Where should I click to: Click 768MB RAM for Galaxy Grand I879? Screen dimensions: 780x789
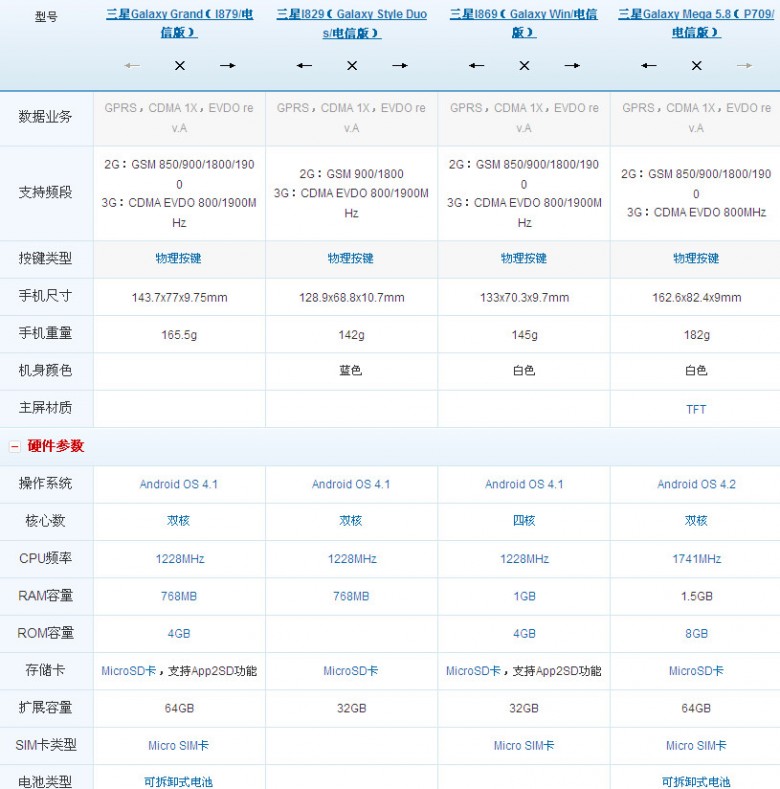(179, 596)
